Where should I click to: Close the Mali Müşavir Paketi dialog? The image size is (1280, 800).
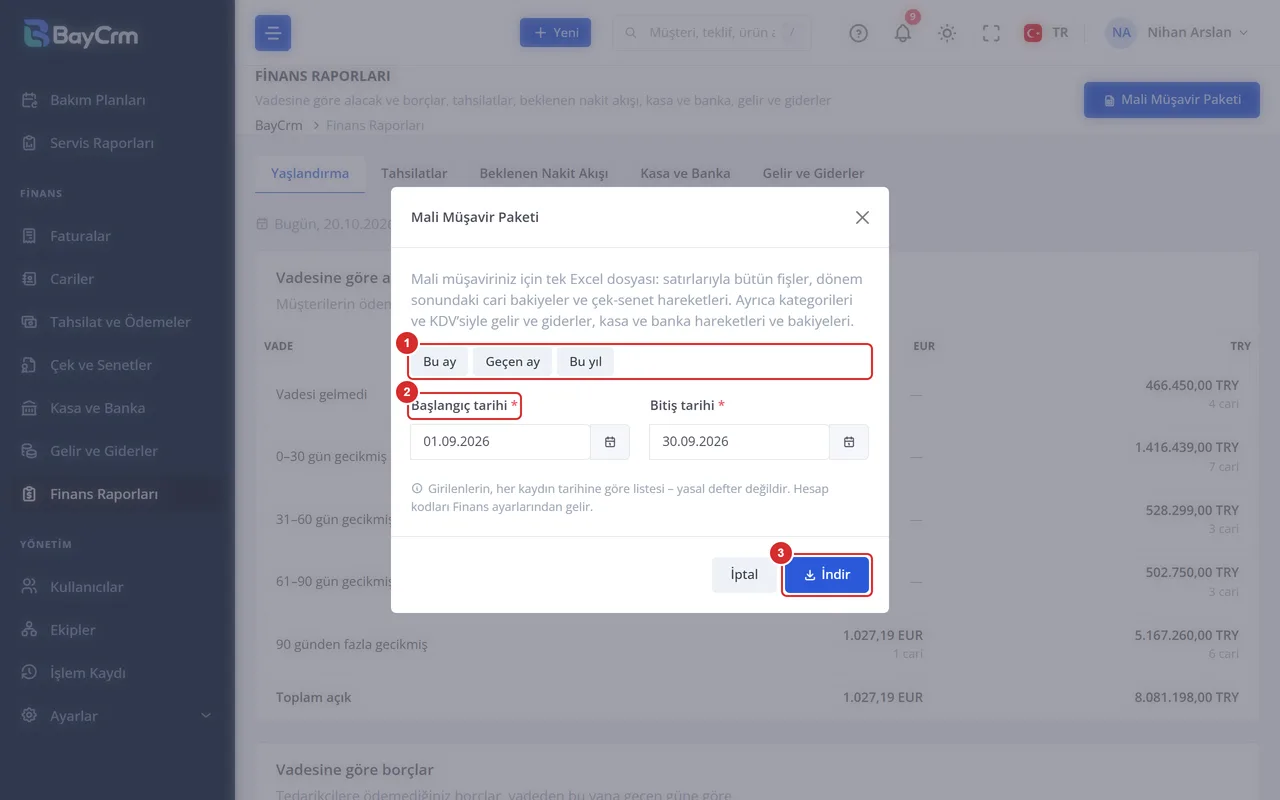pyautogui.click(x=862, y=217)
